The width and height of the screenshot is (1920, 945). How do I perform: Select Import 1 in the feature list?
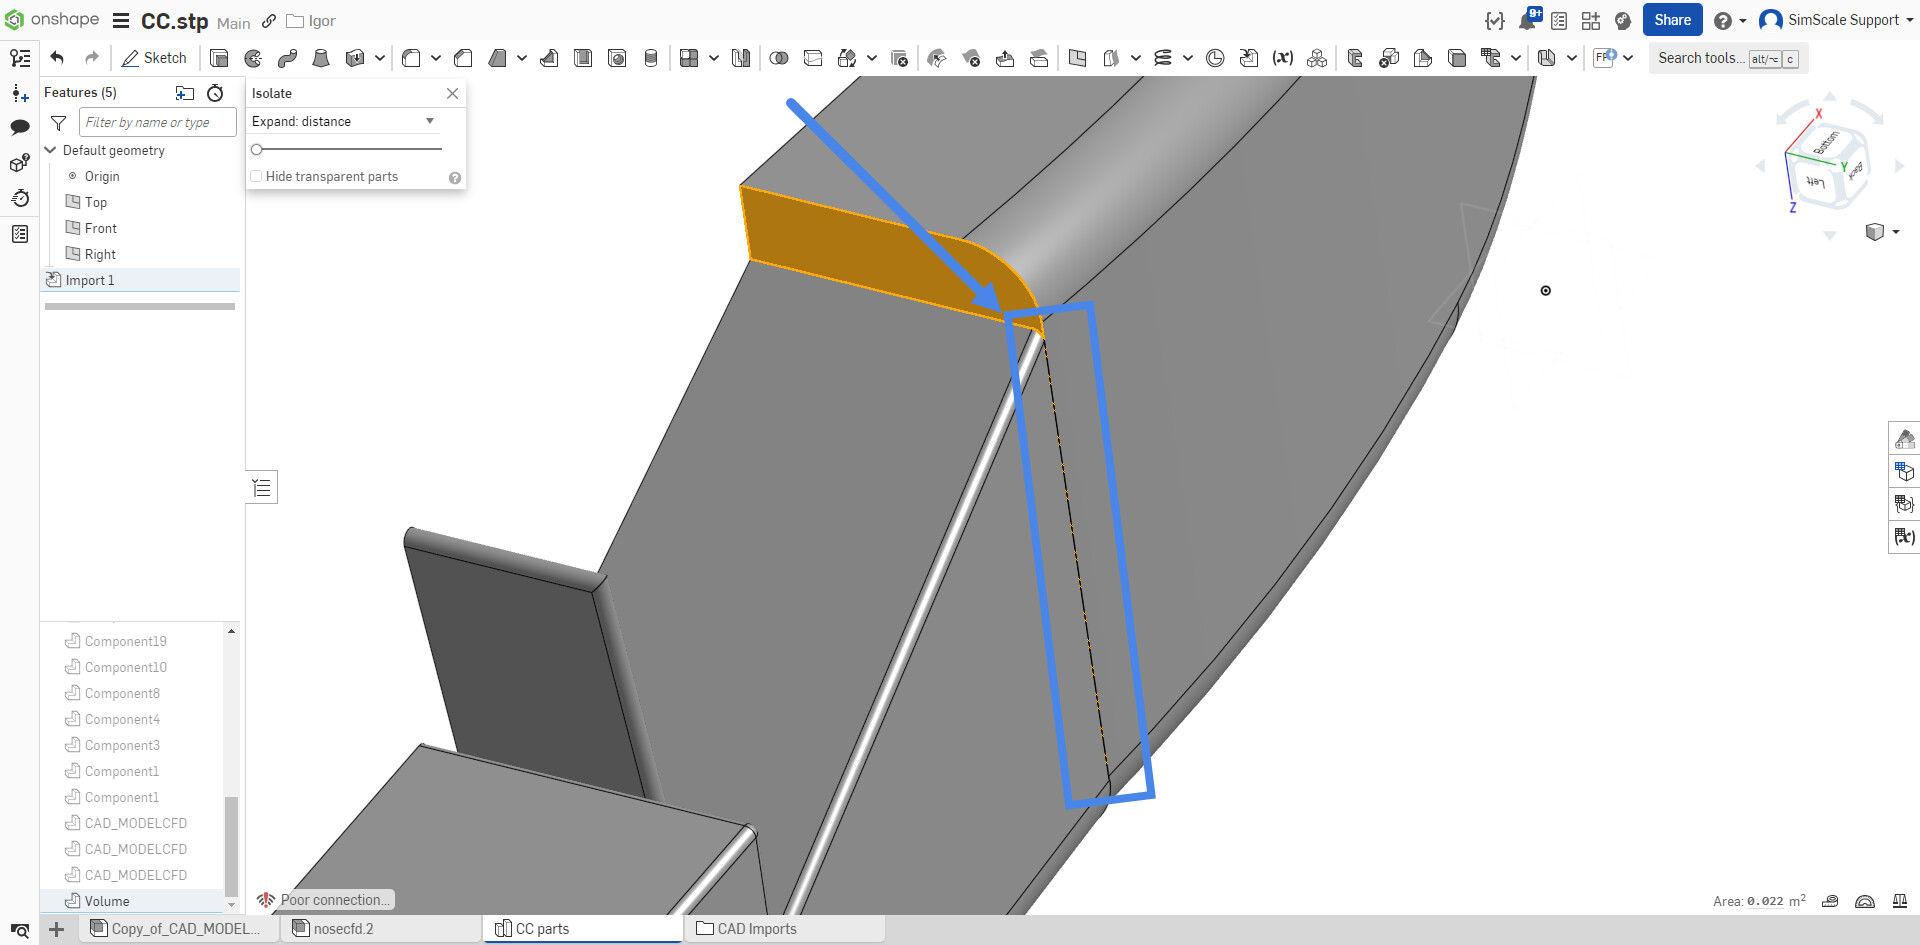(140, 280)
